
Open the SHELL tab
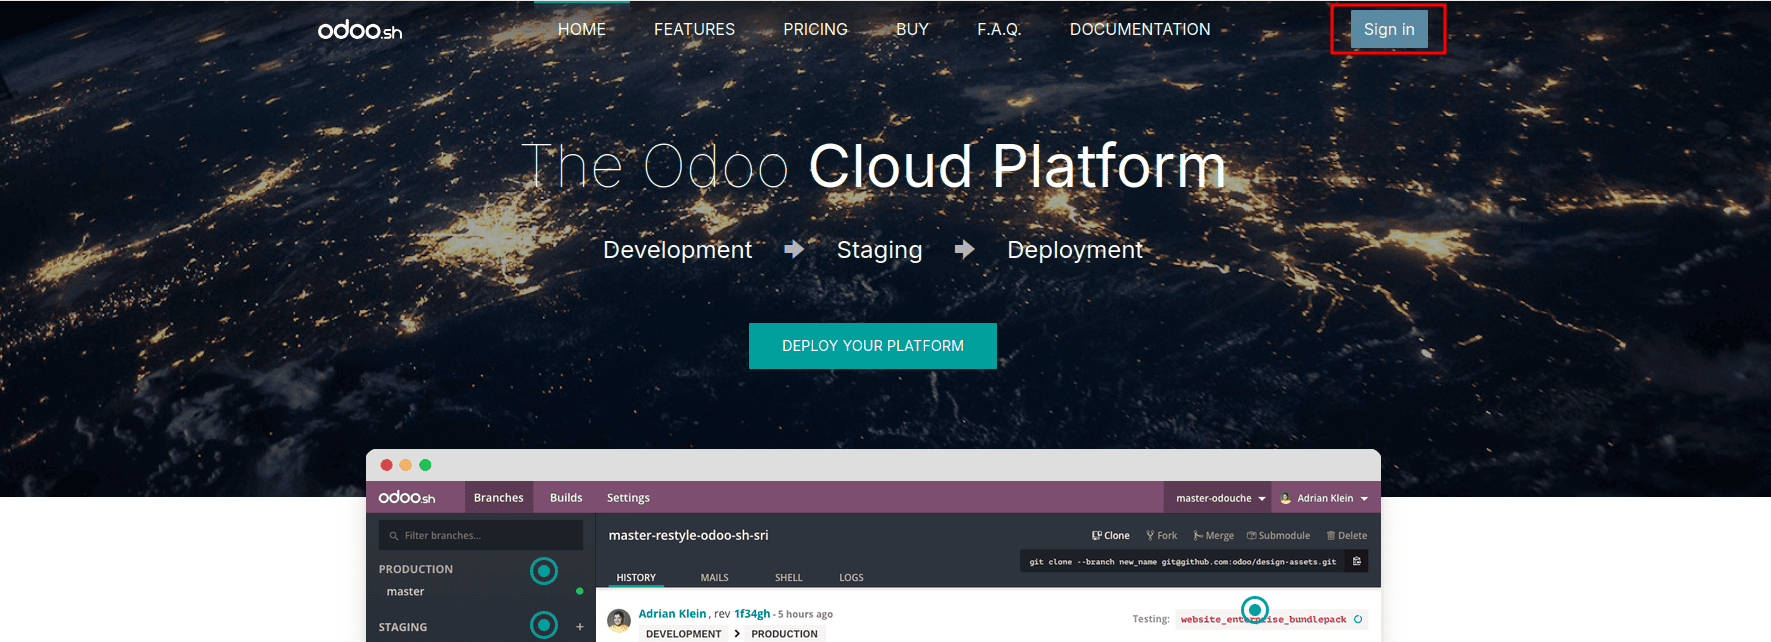(788, 577)
